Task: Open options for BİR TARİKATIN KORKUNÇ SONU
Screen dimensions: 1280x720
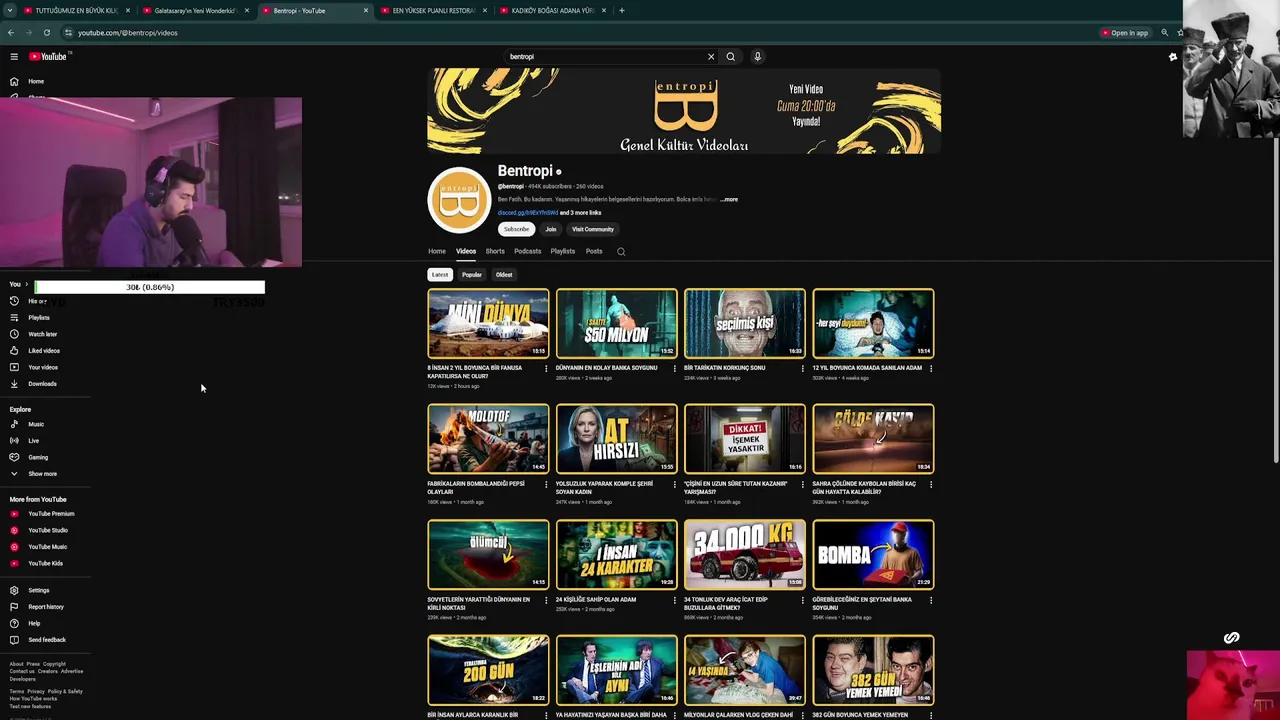Action: point(802,369)
